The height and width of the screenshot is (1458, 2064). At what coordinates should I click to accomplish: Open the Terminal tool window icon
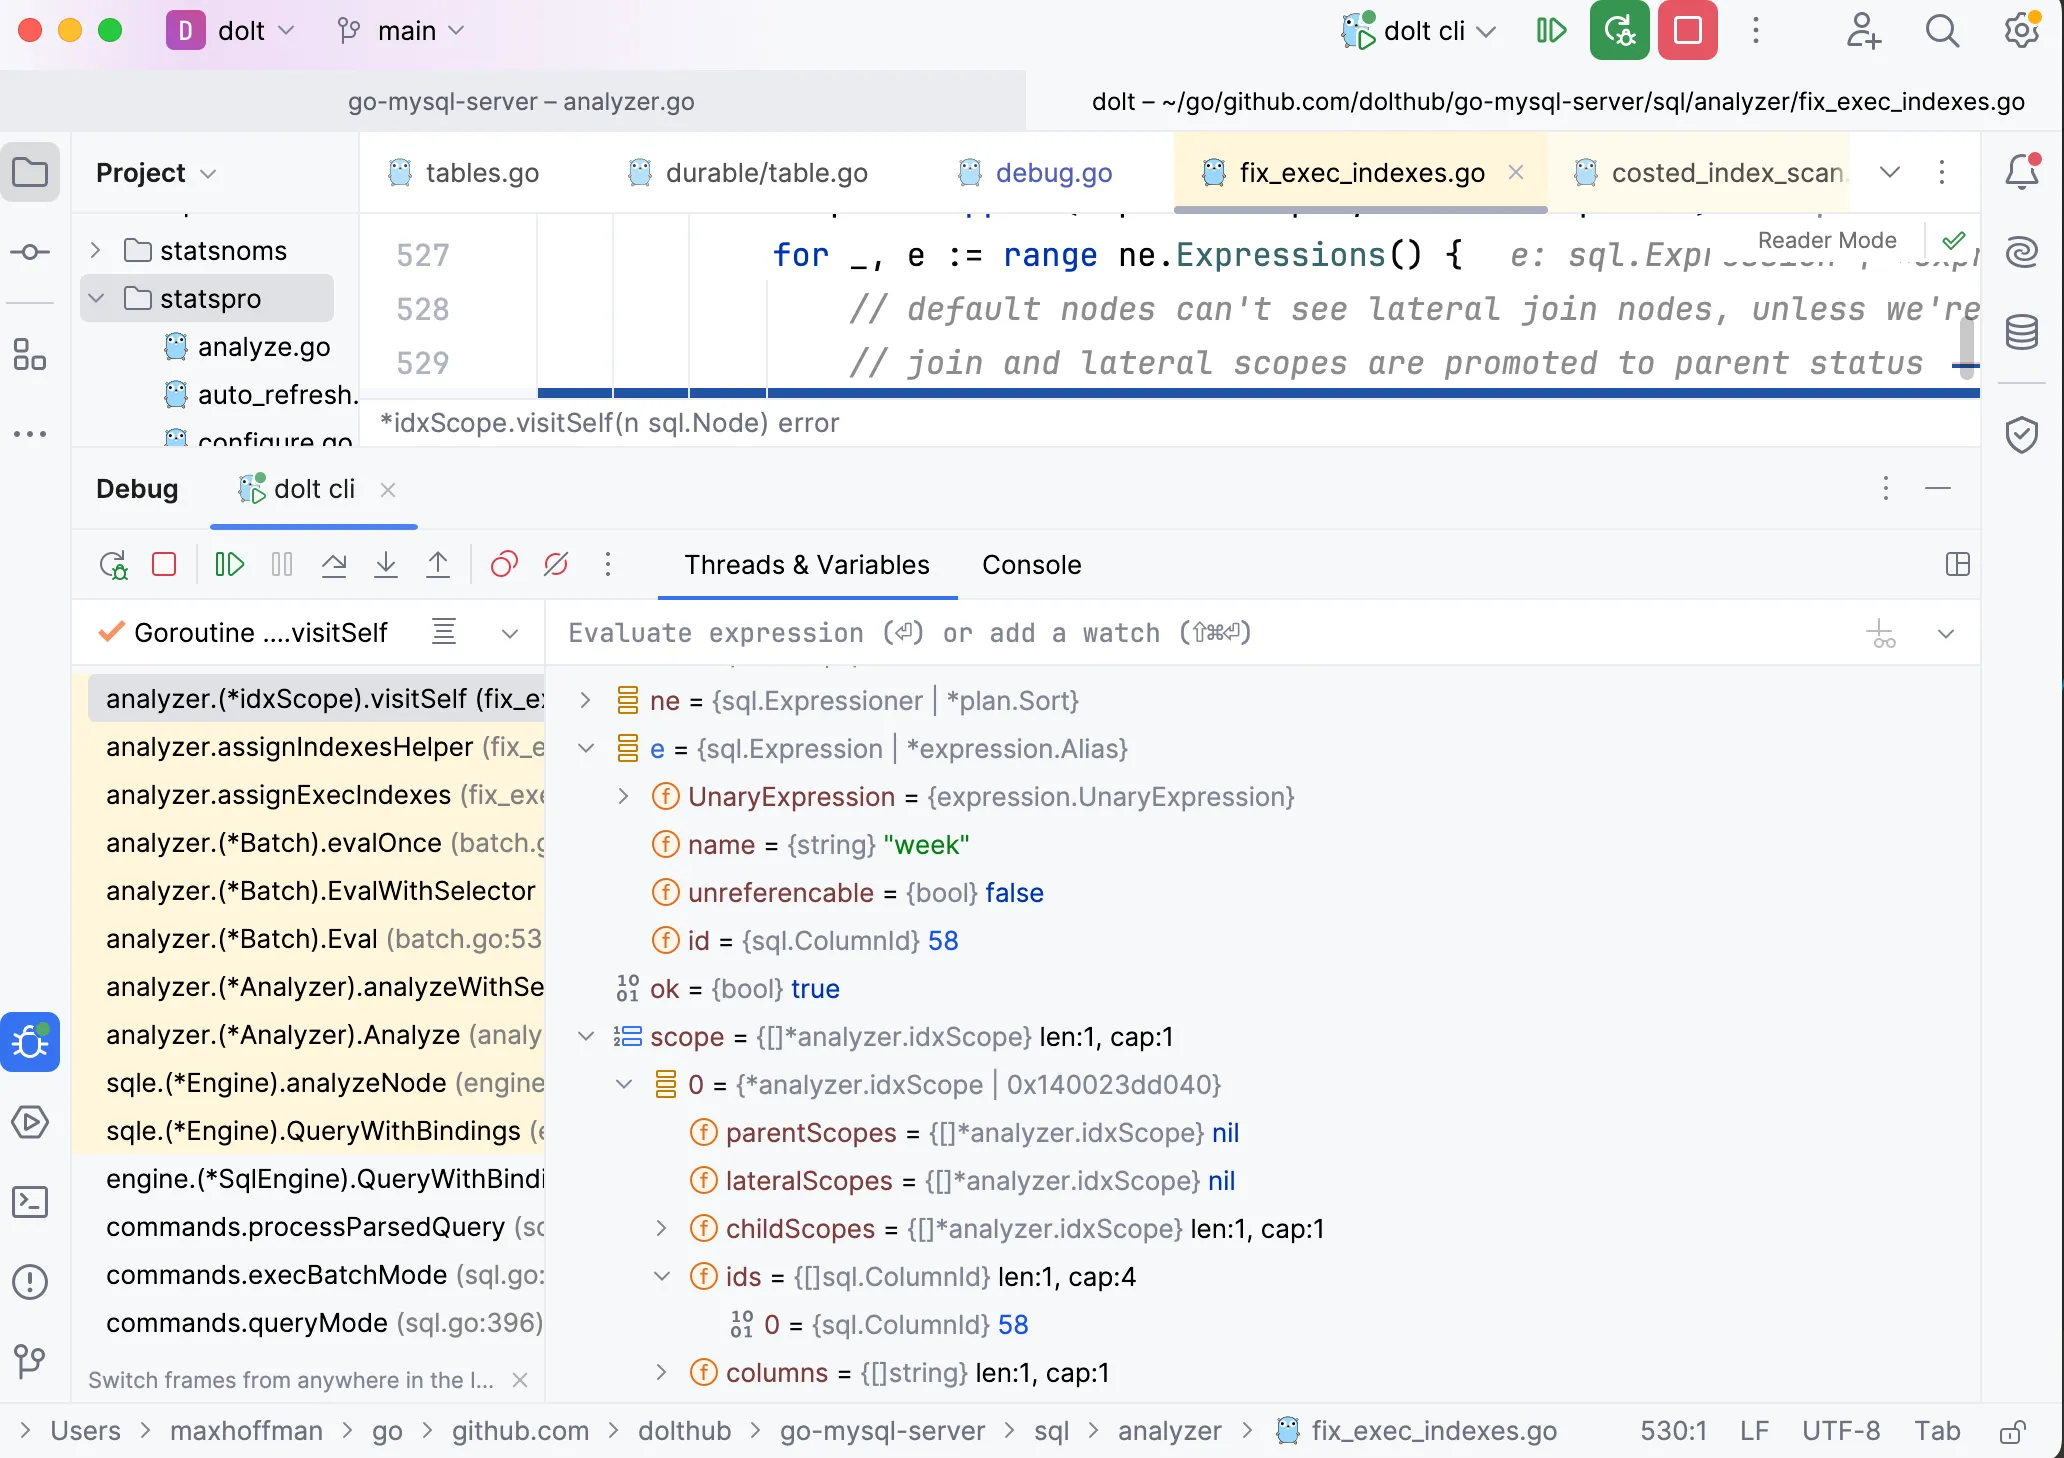pos(30,1202)
